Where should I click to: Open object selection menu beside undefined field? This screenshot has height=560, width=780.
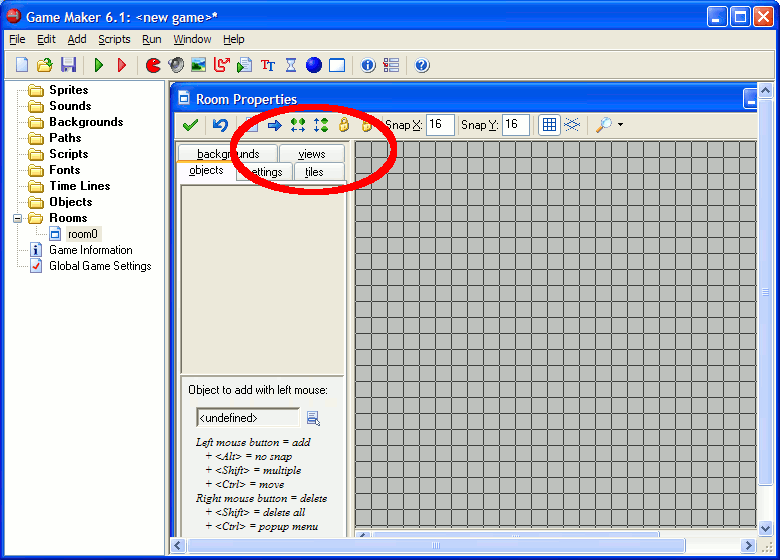point(313,418)
